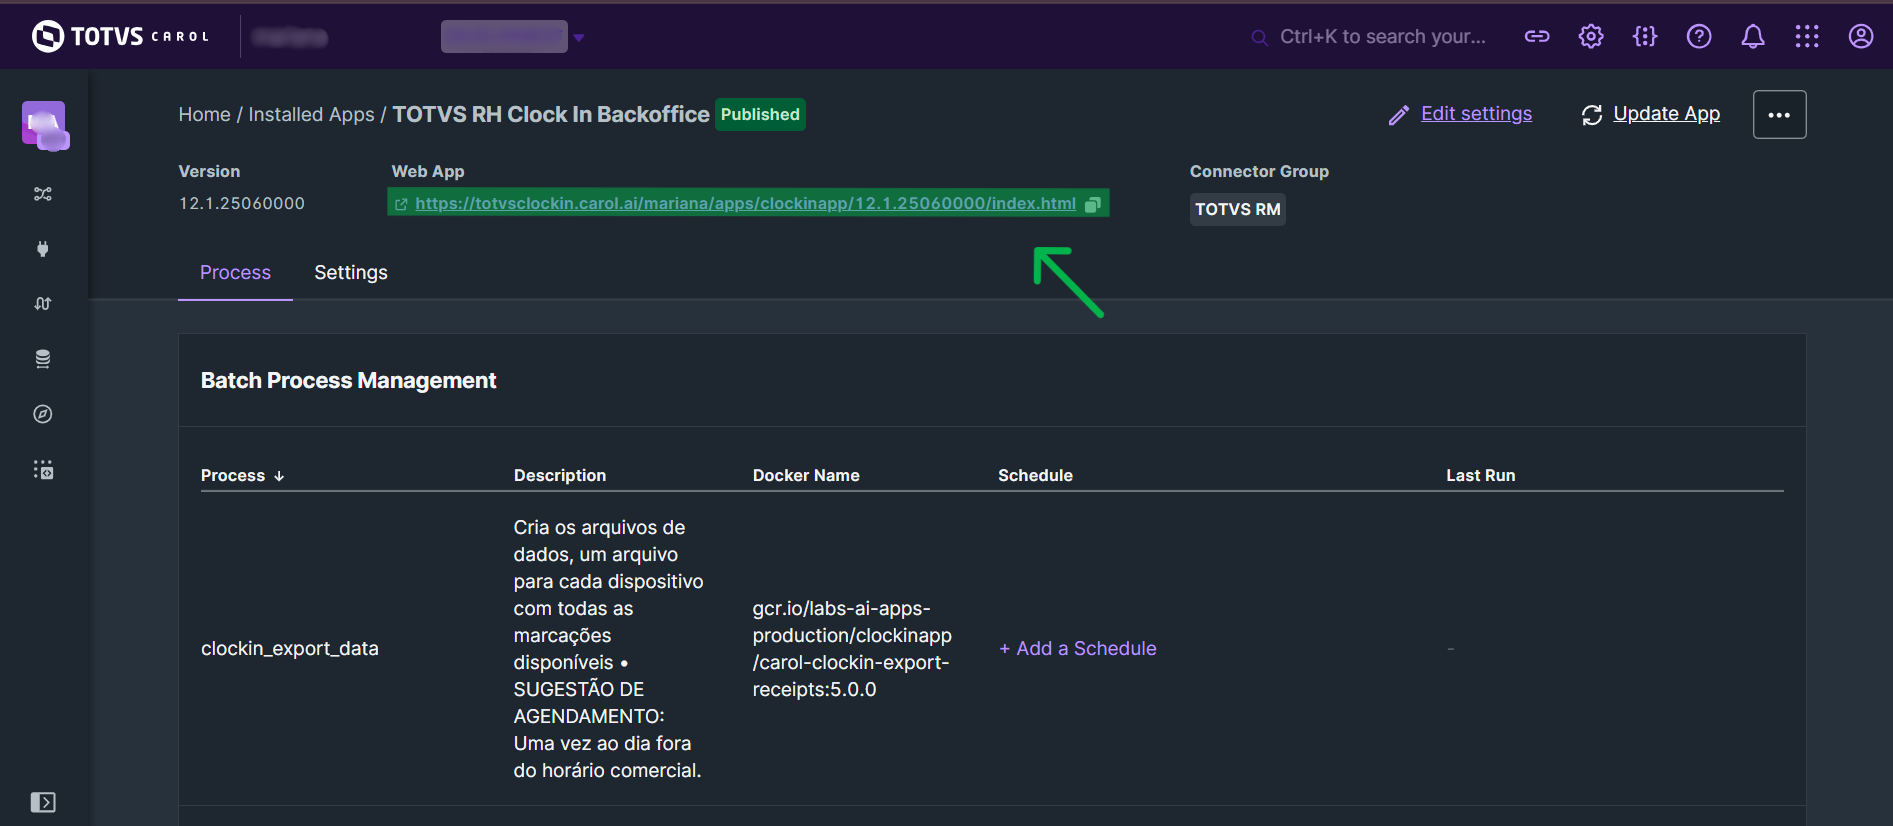Copy the Web App URL with copy icon
This screenshot has height=826, width=1893.
1093,204
